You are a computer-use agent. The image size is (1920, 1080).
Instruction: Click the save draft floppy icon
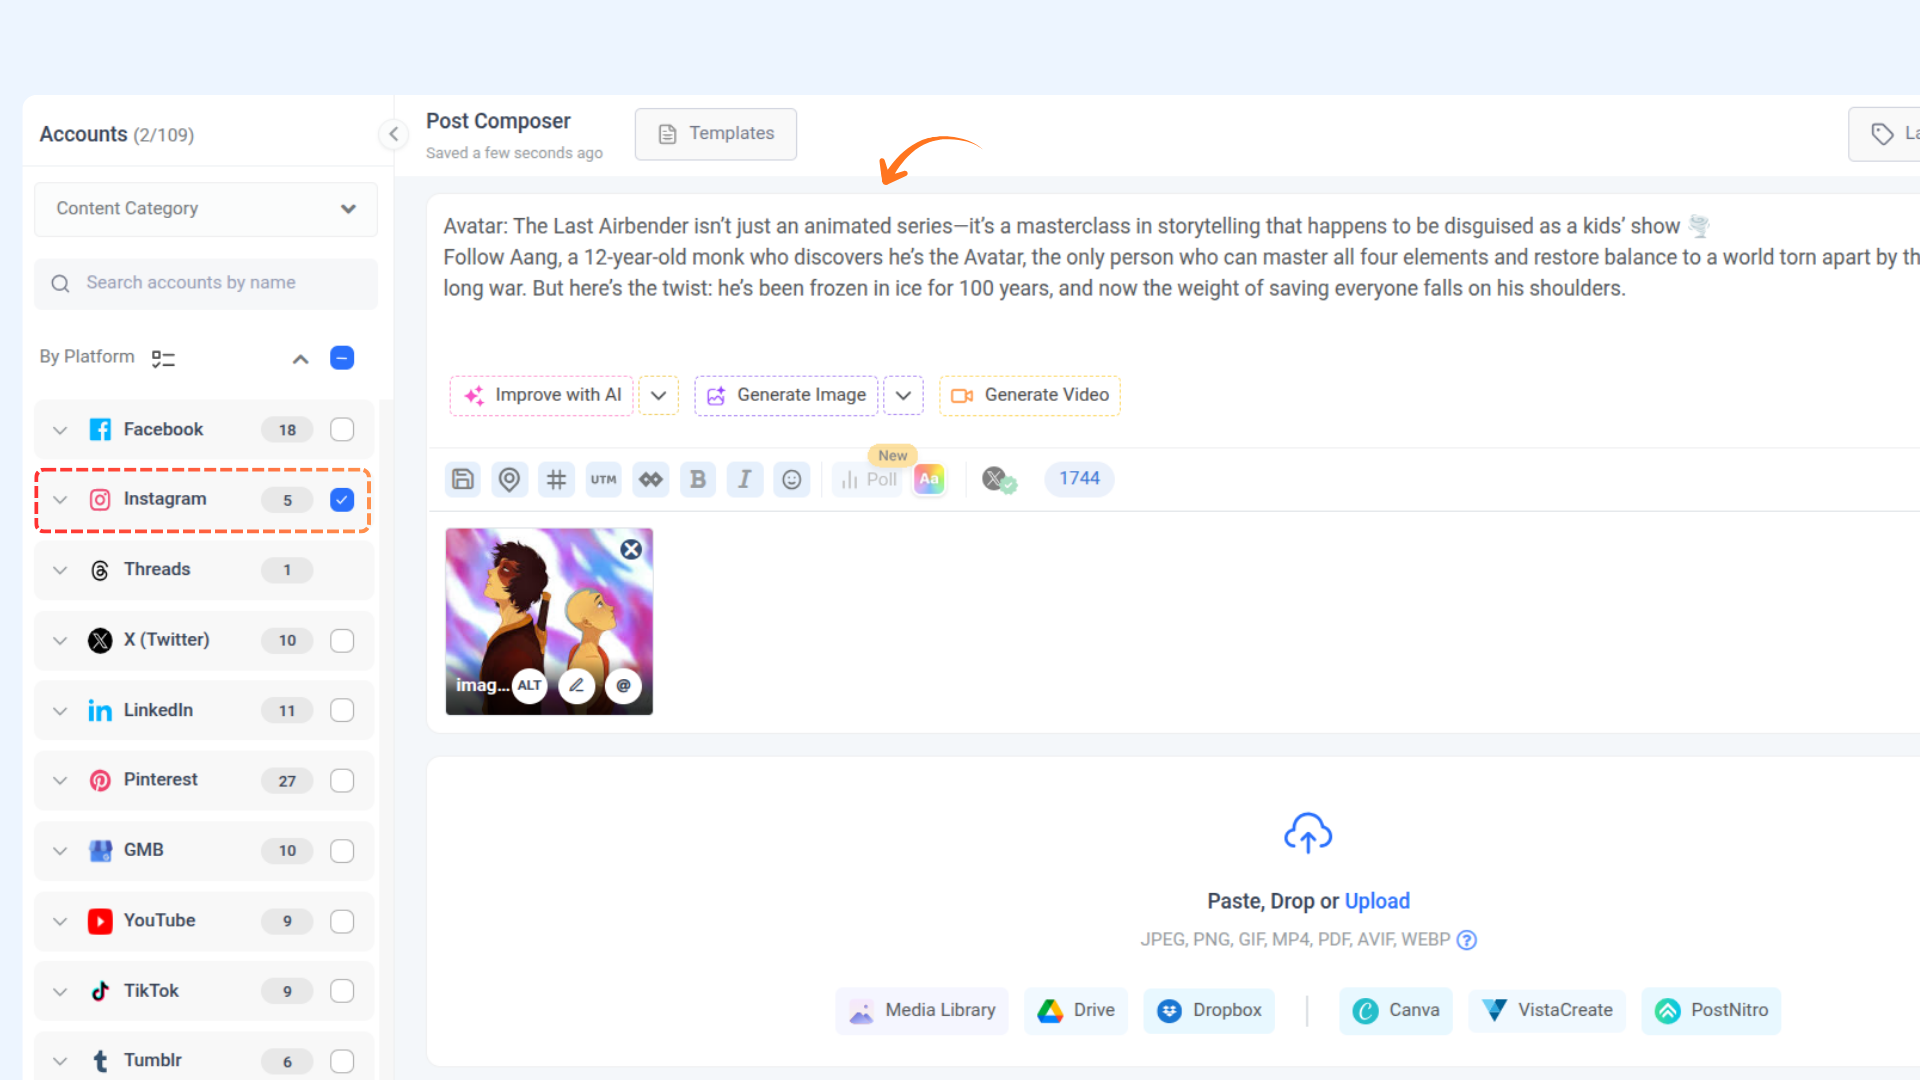[x=462, y=479]
